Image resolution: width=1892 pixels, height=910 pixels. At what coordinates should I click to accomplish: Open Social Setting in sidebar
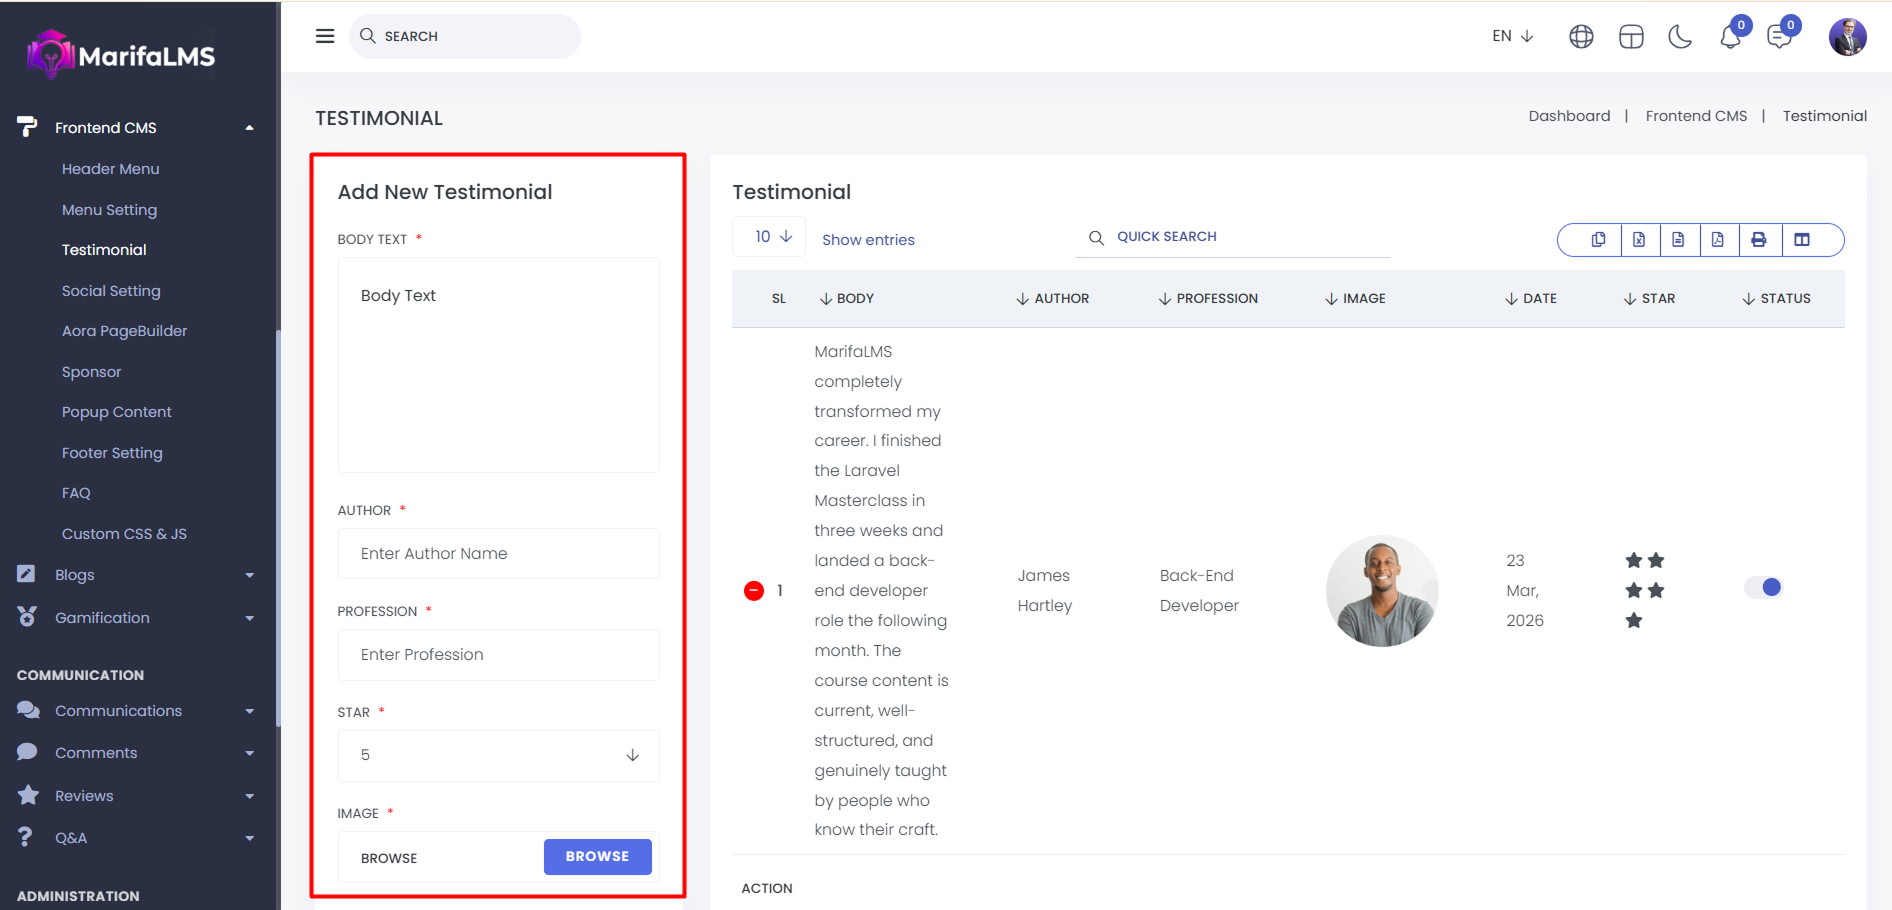click(x=111, y=291)
